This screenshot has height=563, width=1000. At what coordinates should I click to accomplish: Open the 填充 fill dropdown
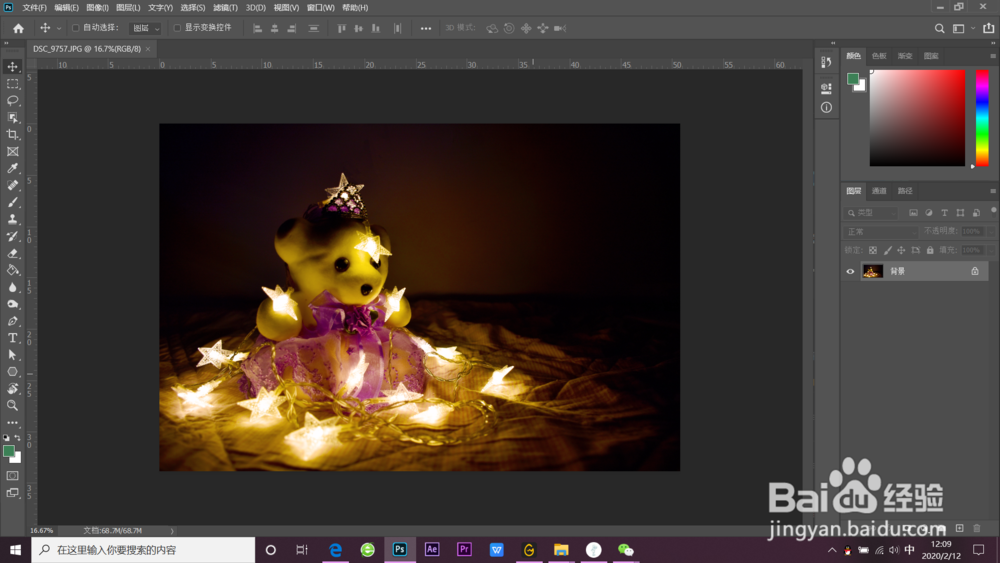tap(991, 251)
